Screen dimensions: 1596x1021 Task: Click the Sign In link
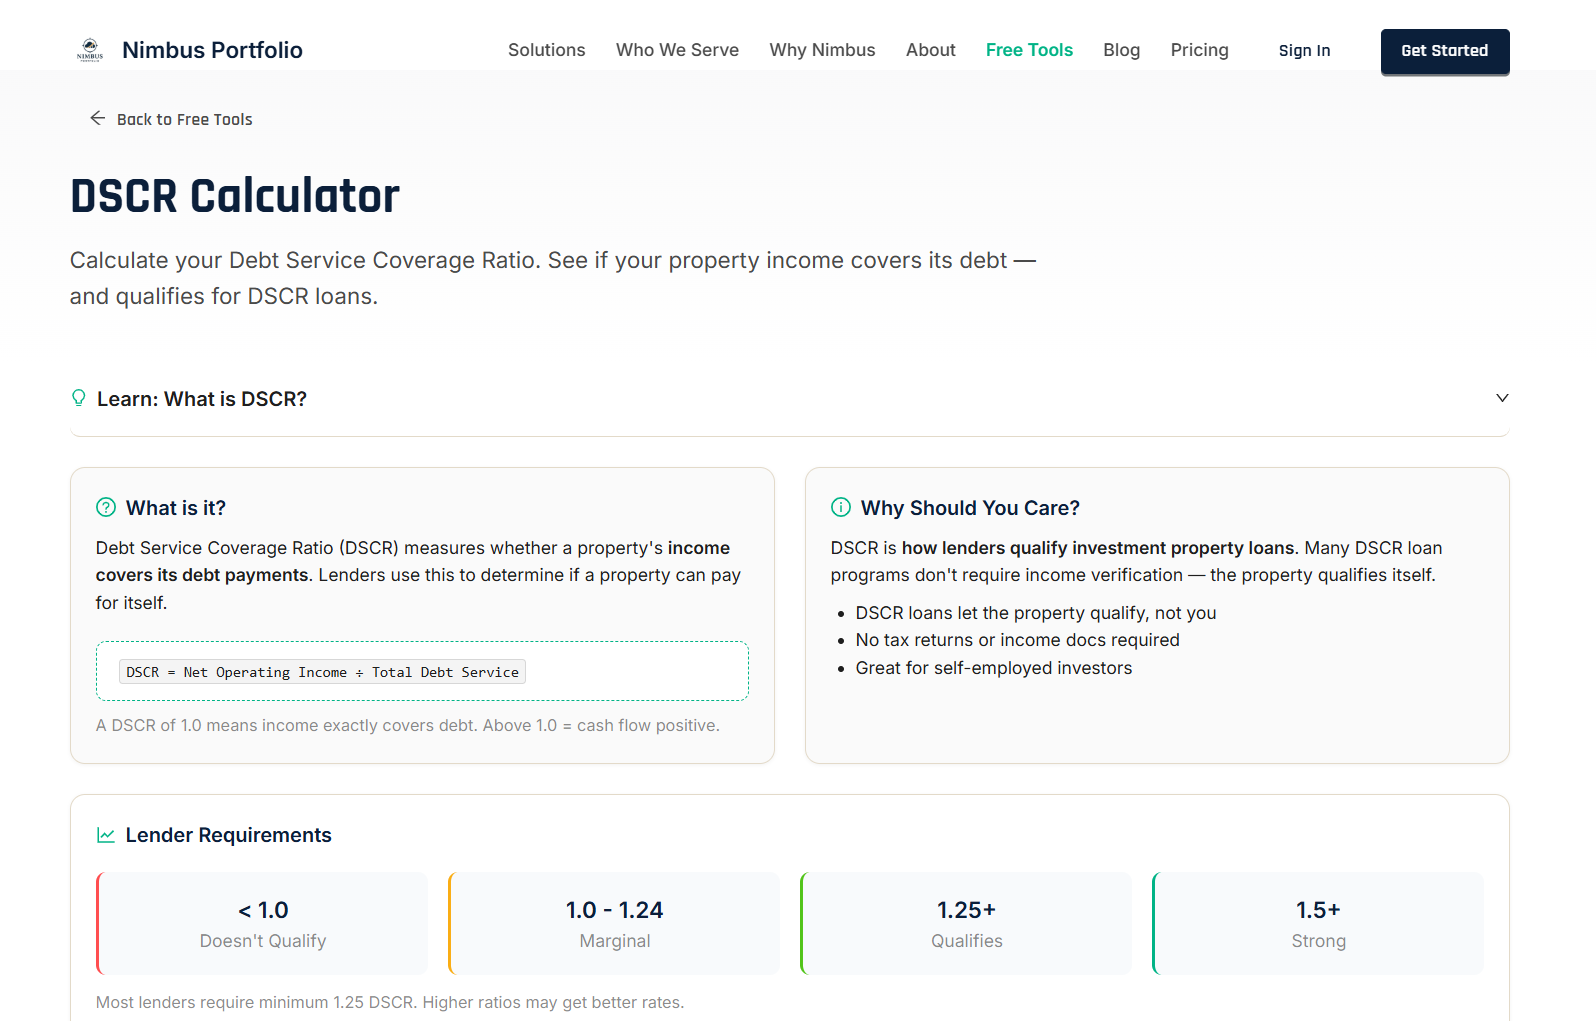(1304, 51)
